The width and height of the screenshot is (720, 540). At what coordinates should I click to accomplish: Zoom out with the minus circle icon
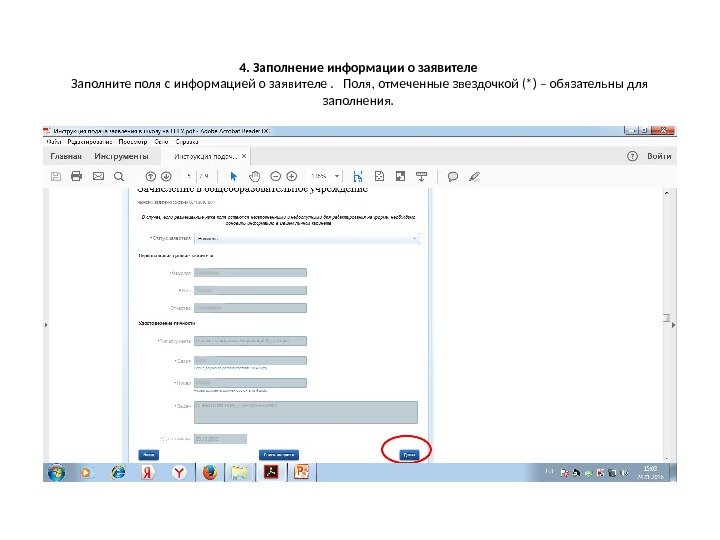click(276, 176)
